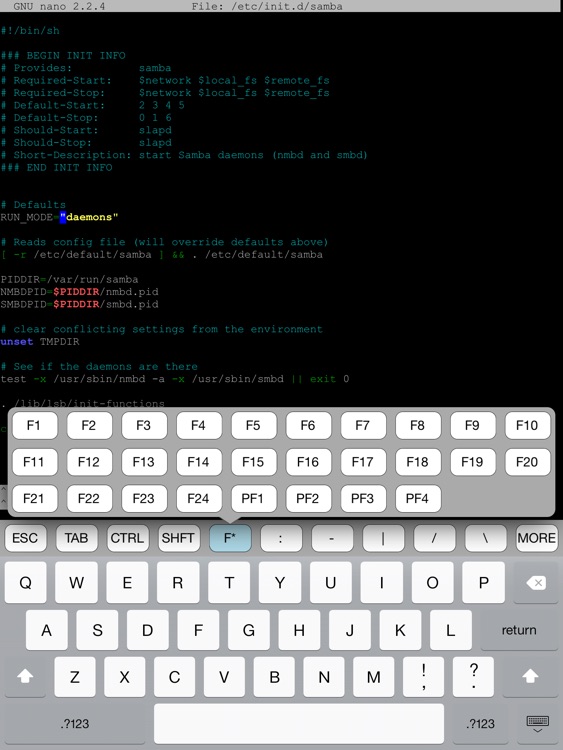Click the "NMBDPID=$PIDDIR/nmbd.pid" line
This screenshot has height=750, width=563.
click(79, 292)
